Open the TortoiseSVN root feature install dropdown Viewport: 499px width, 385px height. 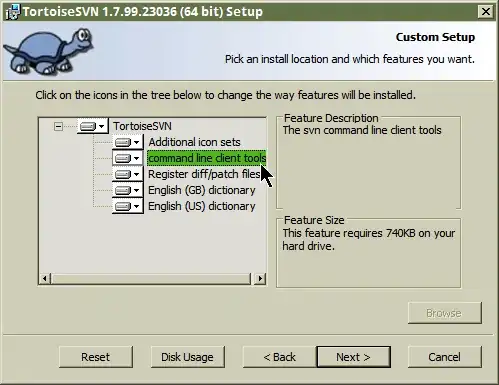pyautogui.click(x=92, y=126)
